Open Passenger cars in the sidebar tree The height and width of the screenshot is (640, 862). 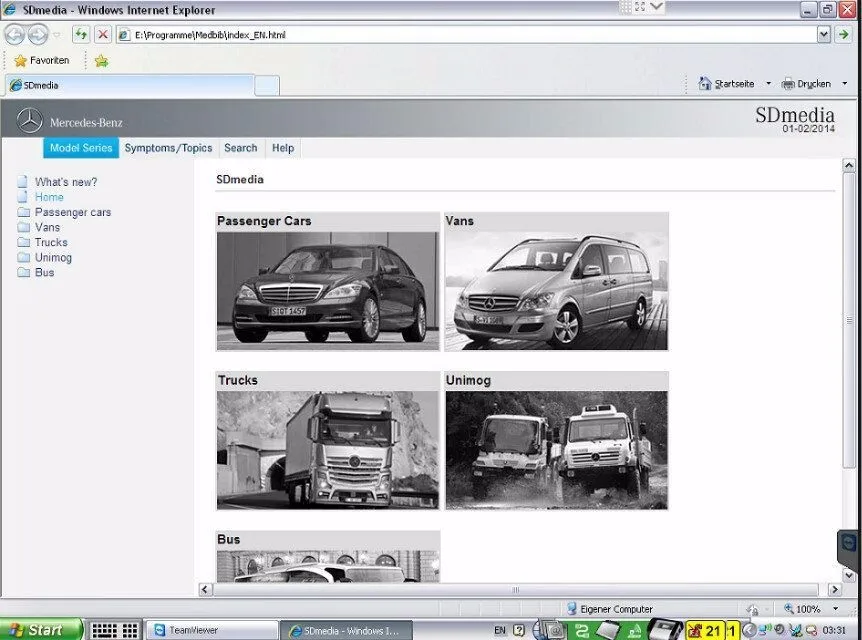pos(73,212)
